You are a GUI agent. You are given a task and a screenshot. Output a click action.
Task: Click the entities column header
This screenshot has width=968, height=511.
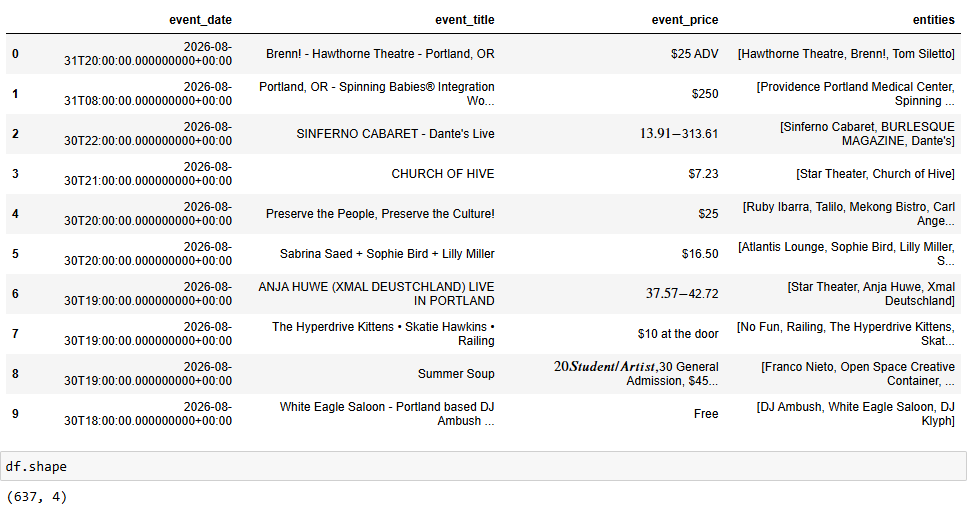[933, 20]
